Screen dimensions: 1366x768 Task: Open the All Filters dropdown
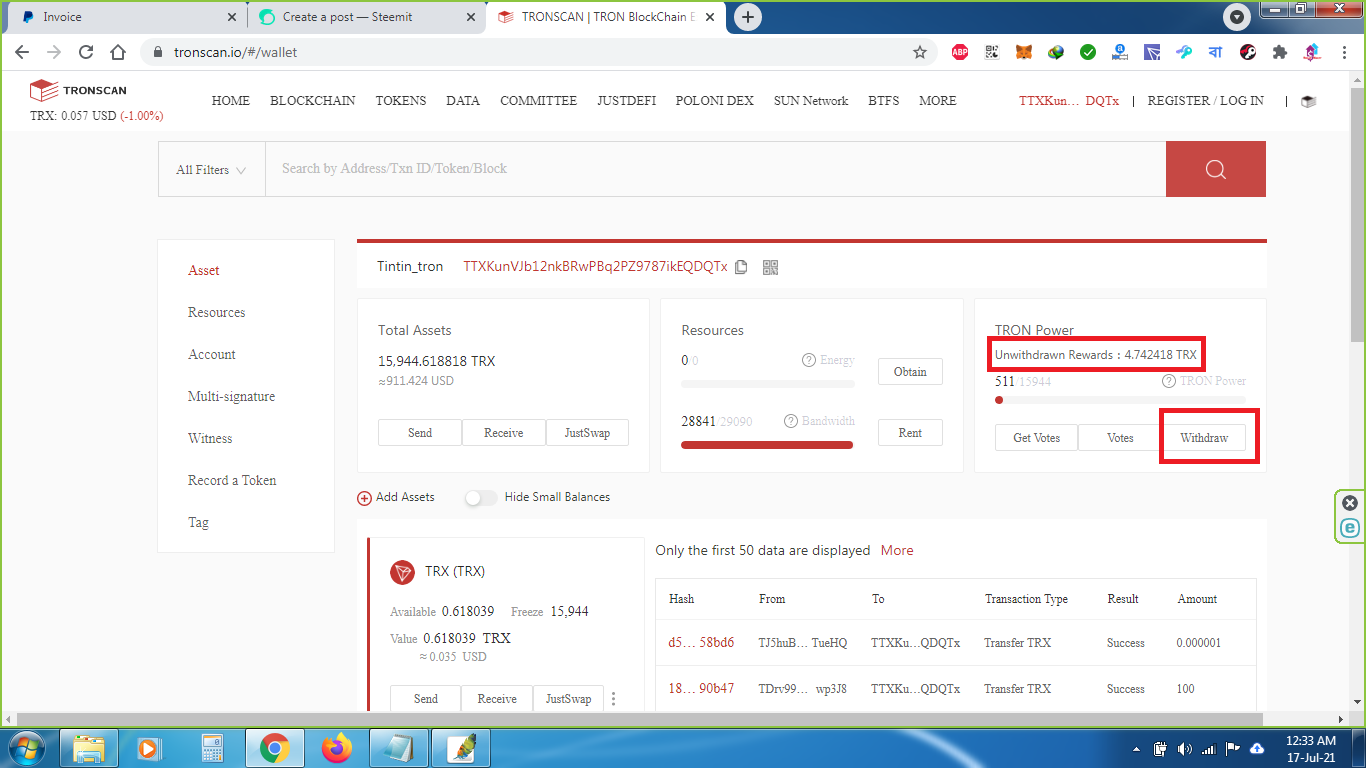211,169
